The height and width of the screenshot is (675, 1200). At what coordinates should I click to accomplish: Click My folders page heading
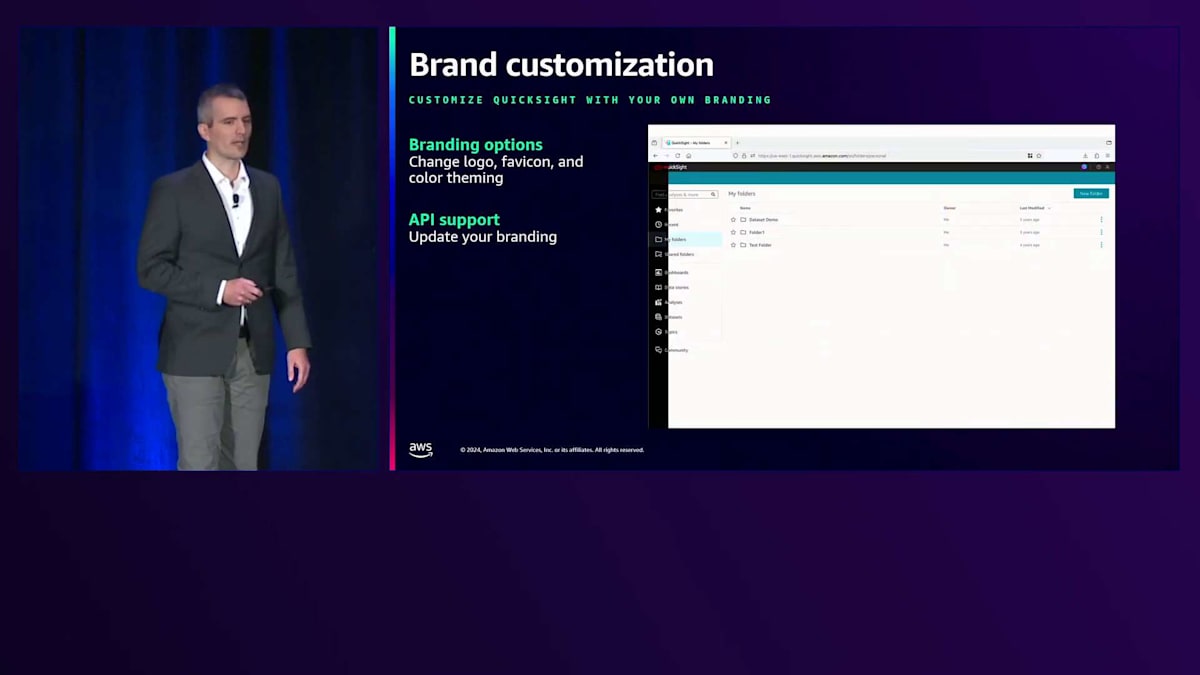(742, 193)
